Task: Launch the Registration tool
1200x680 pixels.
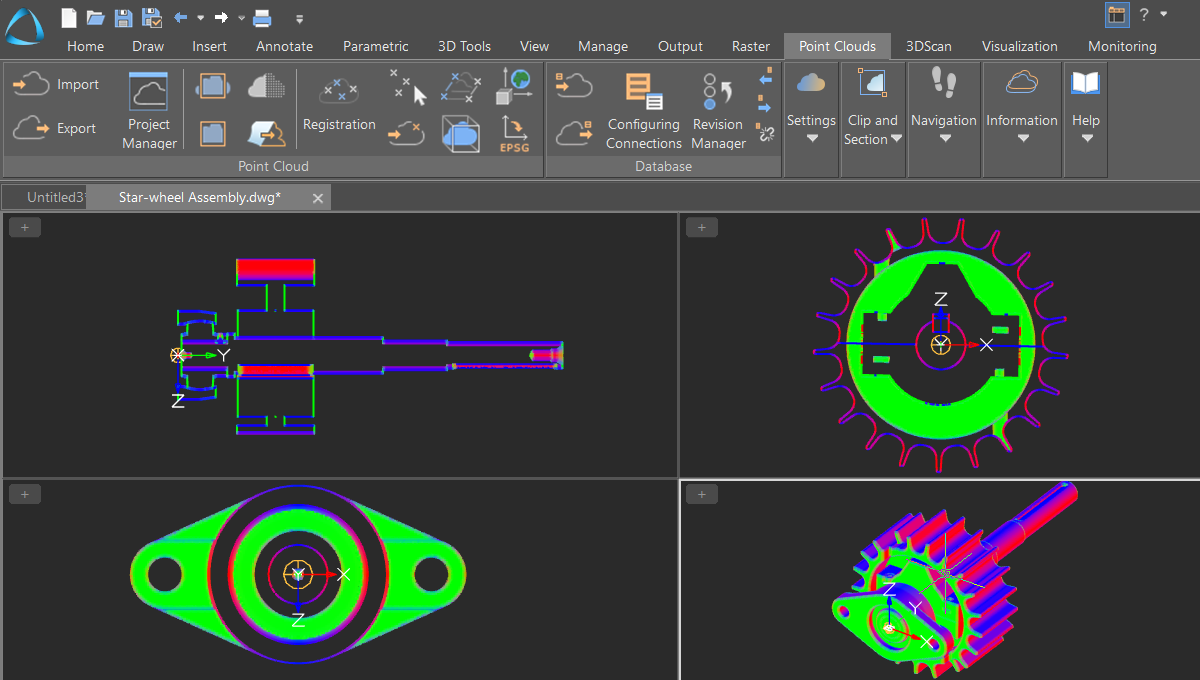Action: tap(339, 105)
